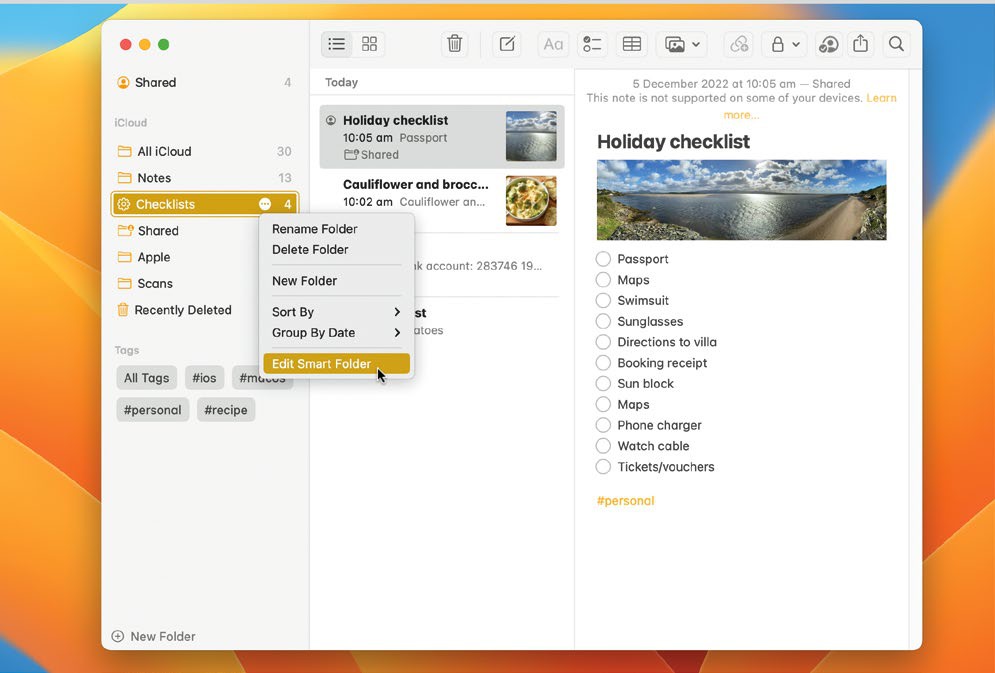Open the photo media dropdown
The image size is (995, 673).
(682, 44)
